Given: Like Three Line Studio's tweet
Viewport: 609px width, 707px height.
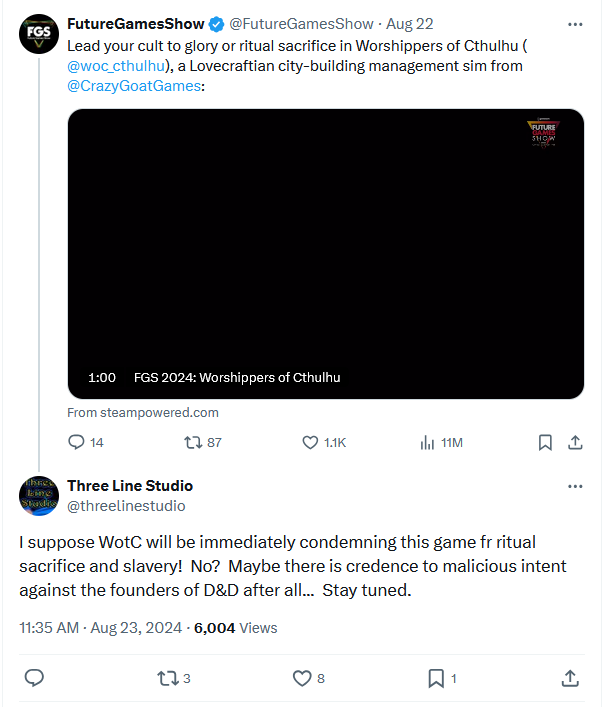Looking at the screenshot, I should 302,678.
